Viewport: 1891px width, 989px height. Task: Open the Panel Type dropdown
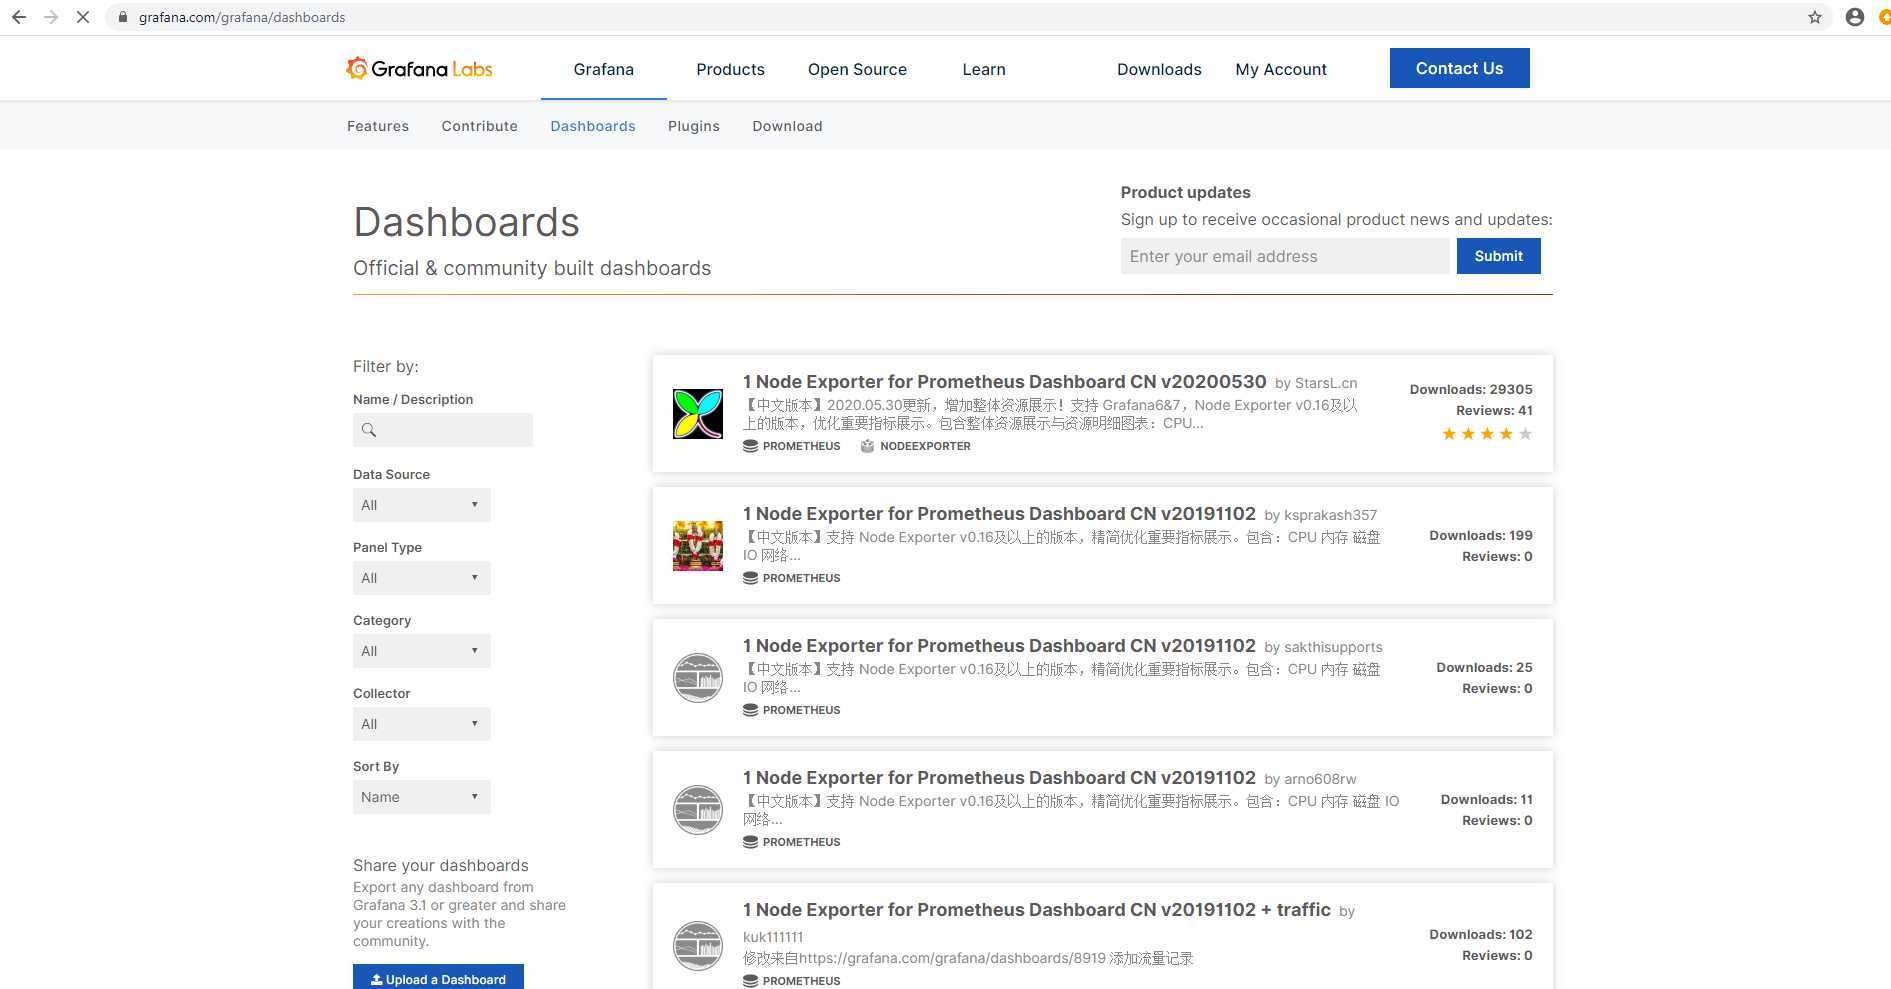click(421, 578)
